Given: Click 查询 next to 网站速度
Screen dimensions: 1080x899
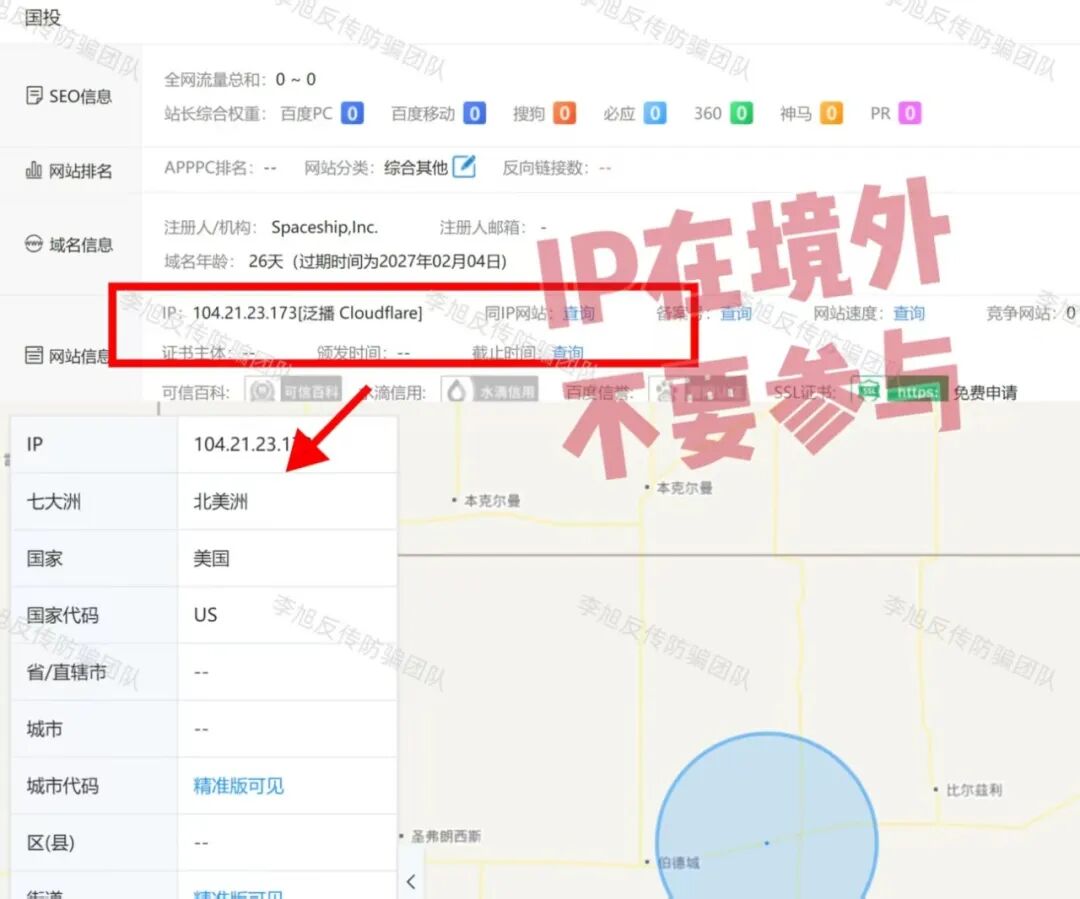Looking at the screenshot, I should [909, 313].
